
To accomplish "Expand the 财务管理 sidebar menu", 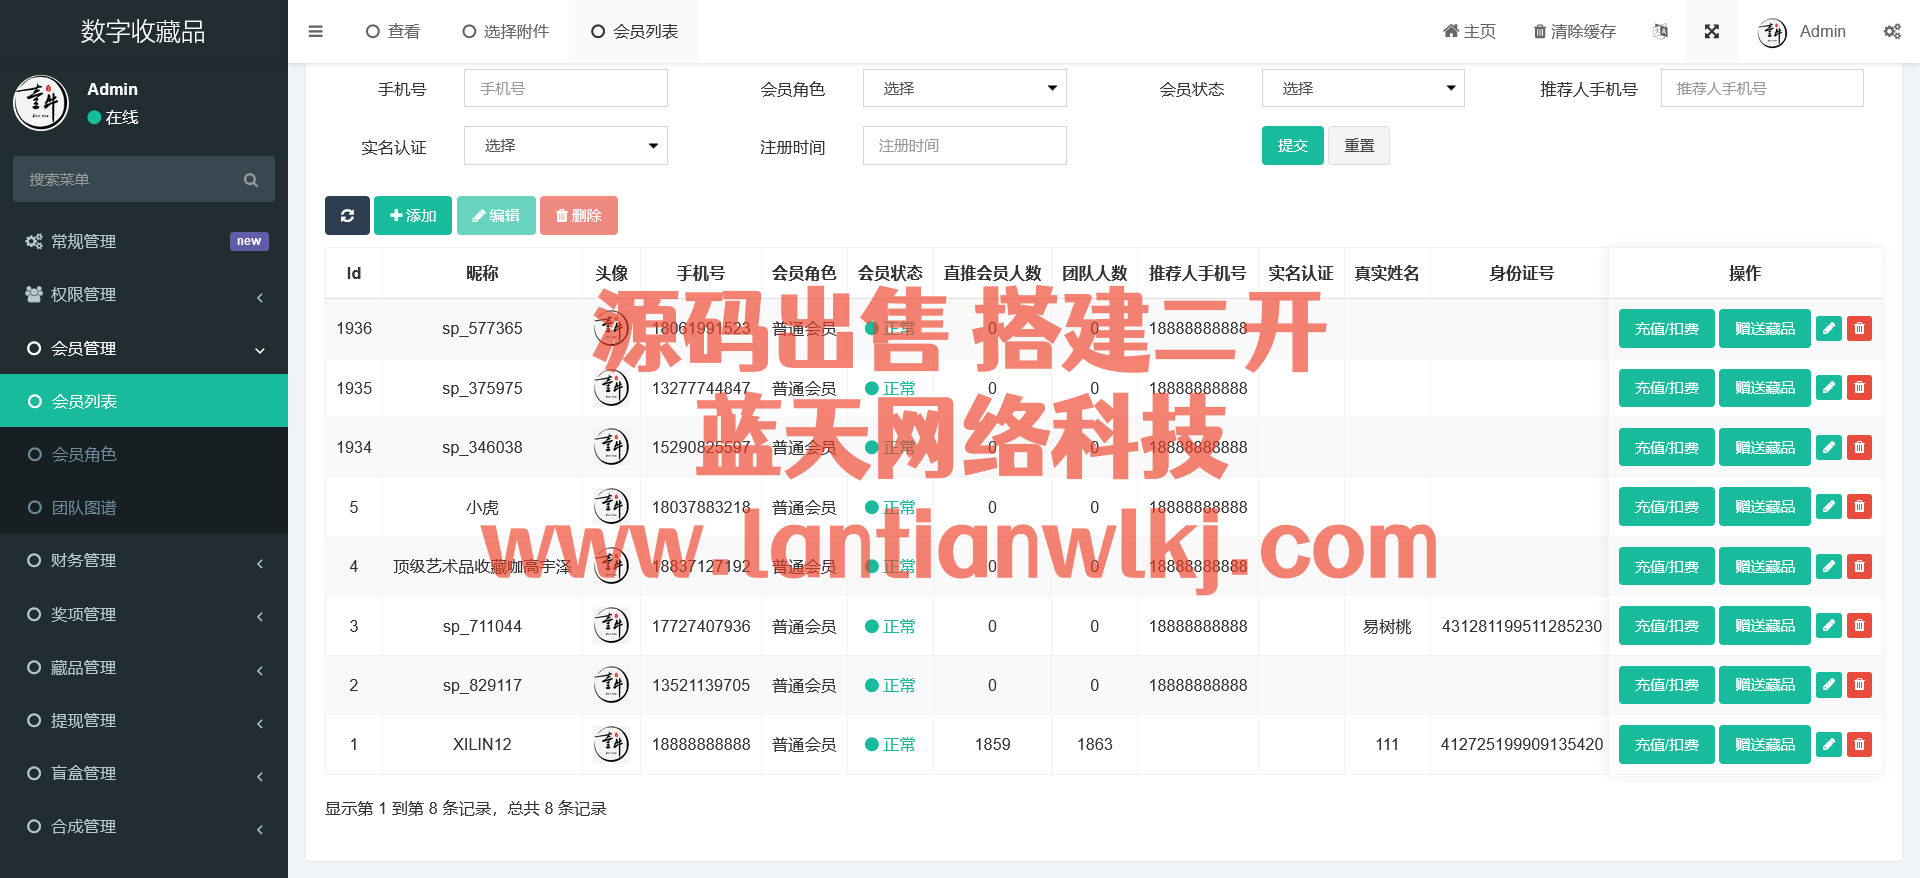I will click(x=144, y=561).
